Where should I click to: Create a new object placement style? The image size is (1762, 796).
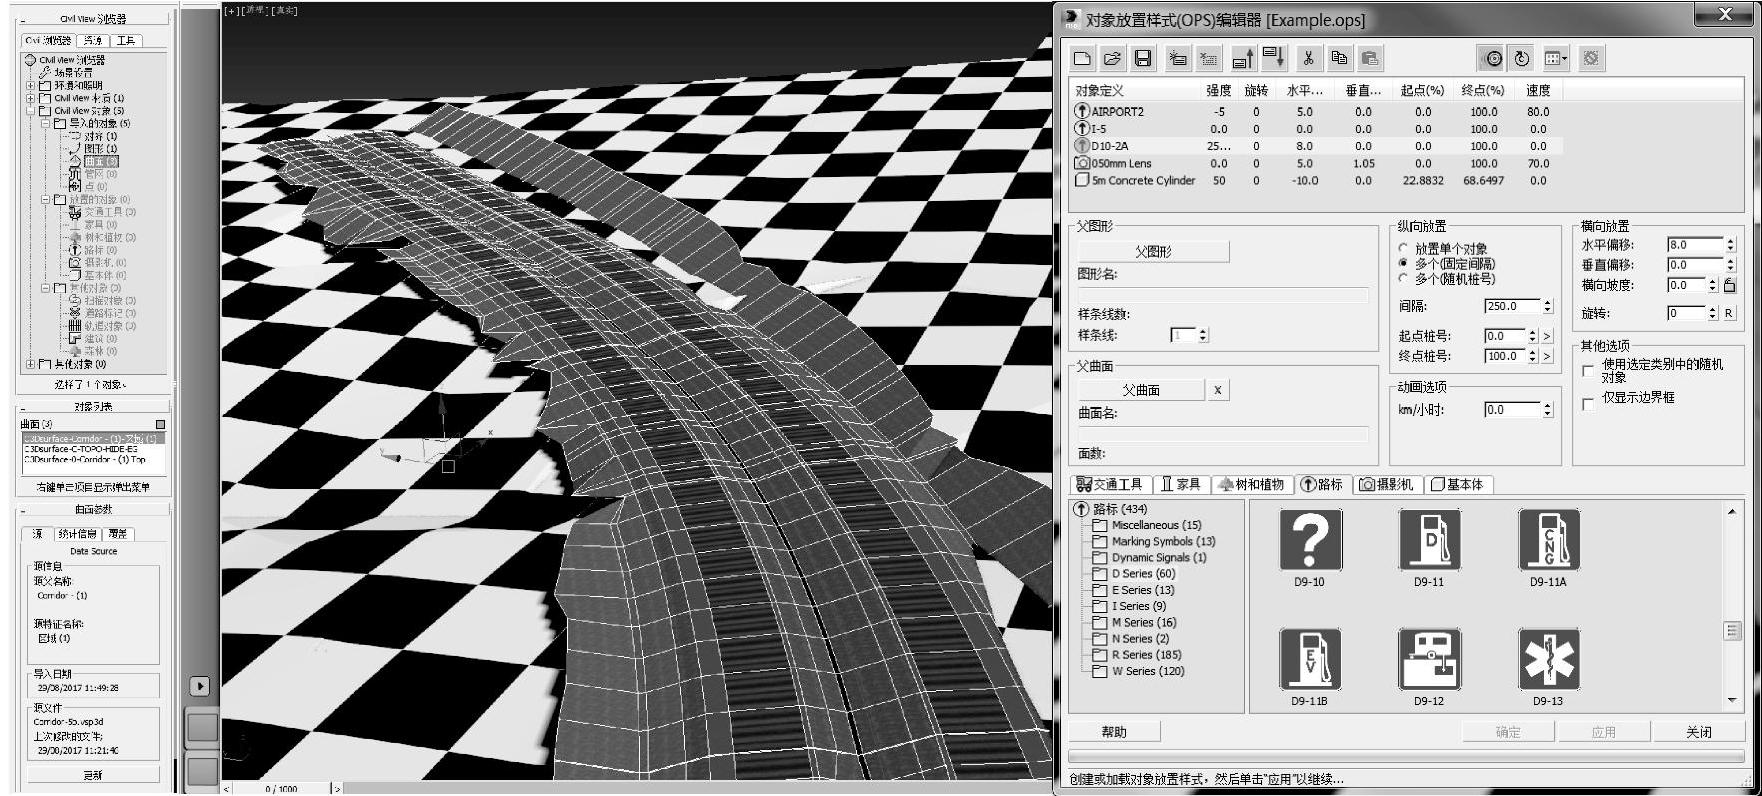point(1082,58)
